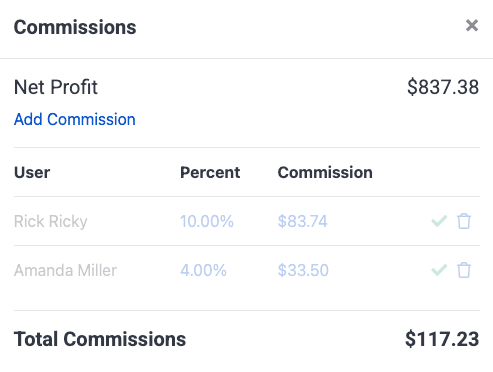Click the User column header
Image resolution: width=493 pixels, height=372 pixels.
click(x=32, y=173)
